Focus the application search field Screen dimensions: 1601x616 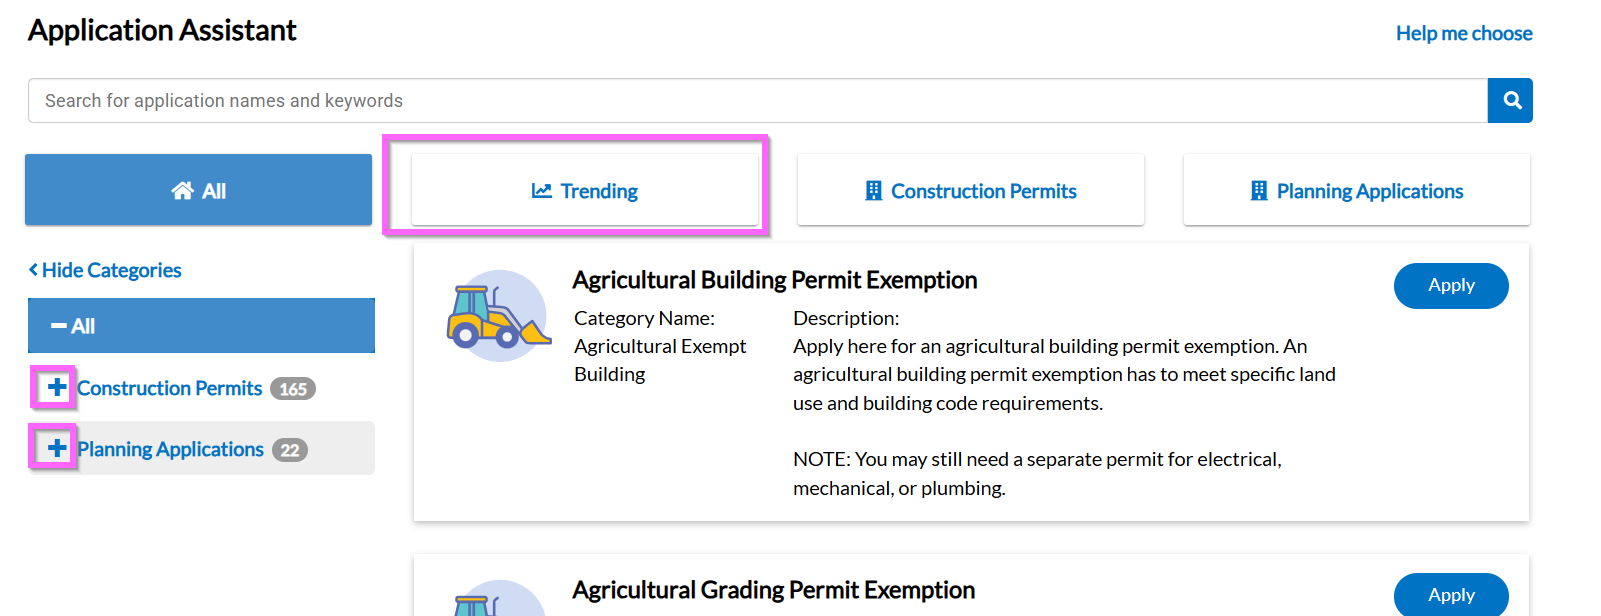click(x=757, y=101)
